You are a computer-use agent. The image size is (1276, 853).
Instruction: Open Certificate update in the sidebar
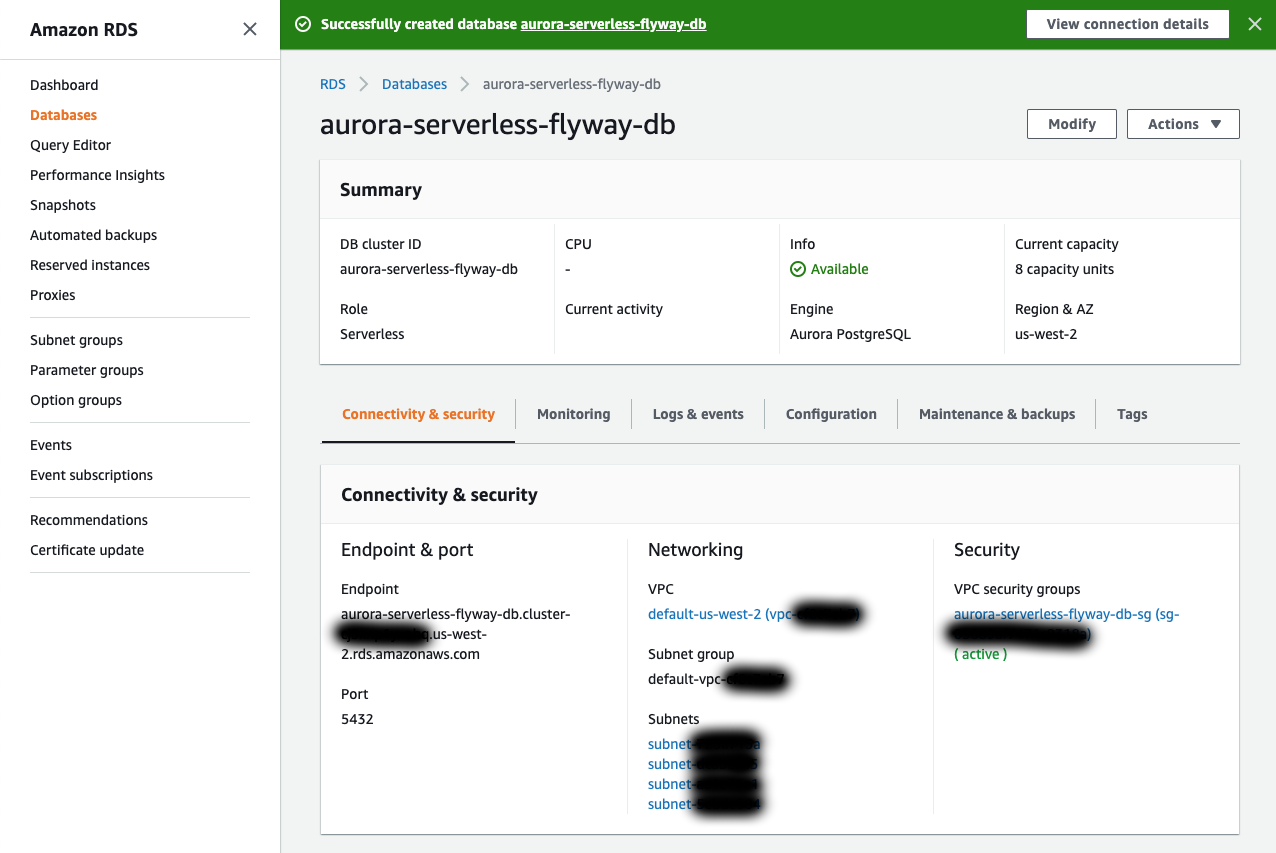87,550
